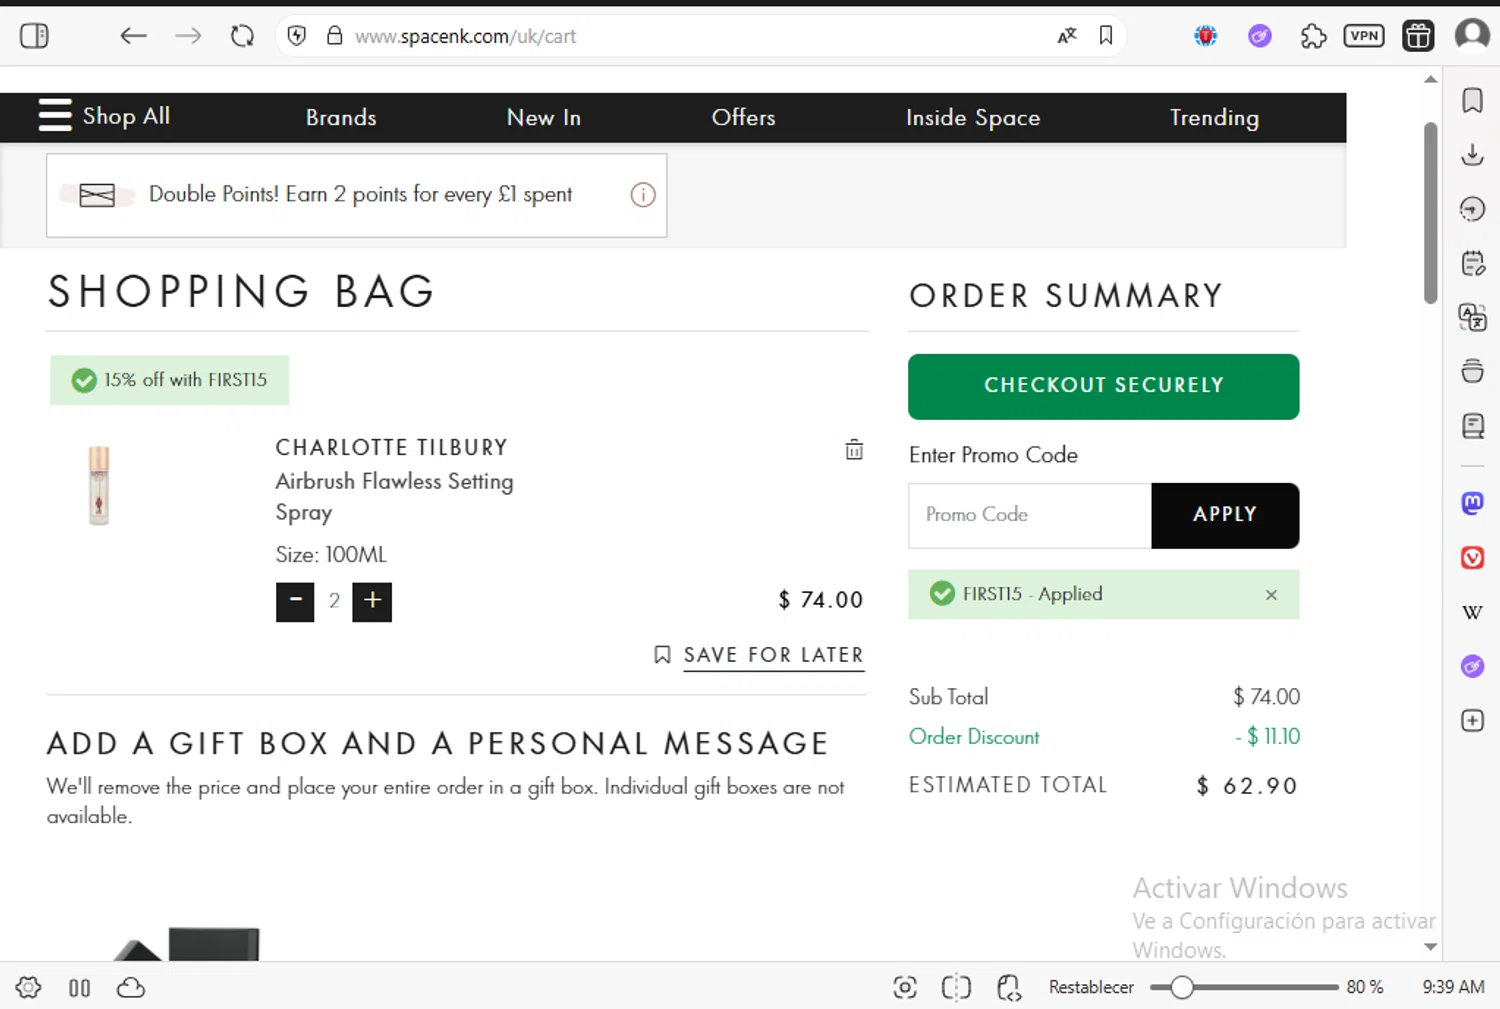Open browser settings gear in status bar

coord(28,988)
